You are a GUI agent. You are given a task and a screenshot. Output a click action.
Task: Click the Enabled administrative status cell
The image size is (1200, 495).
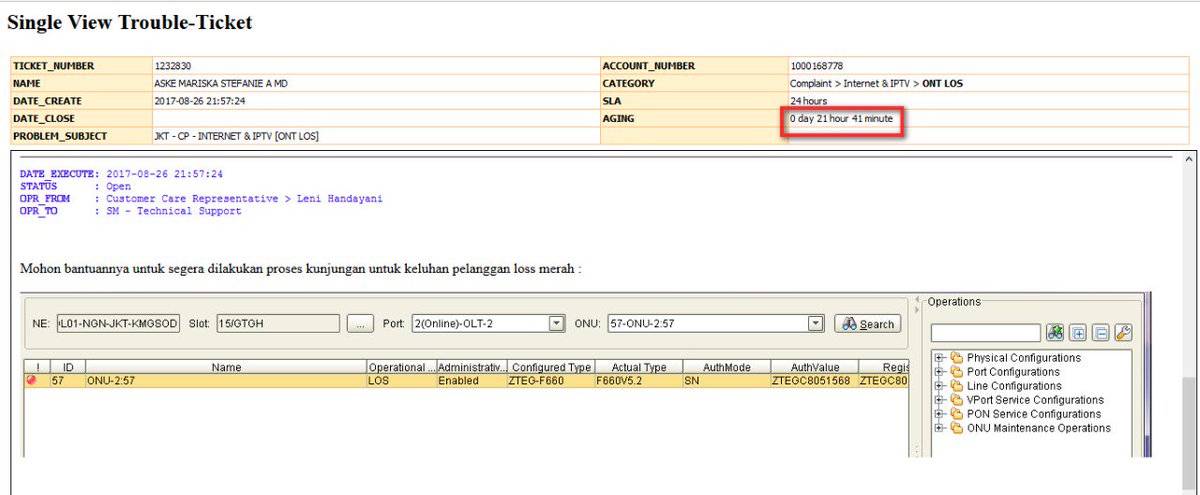[x=472, y=381]
